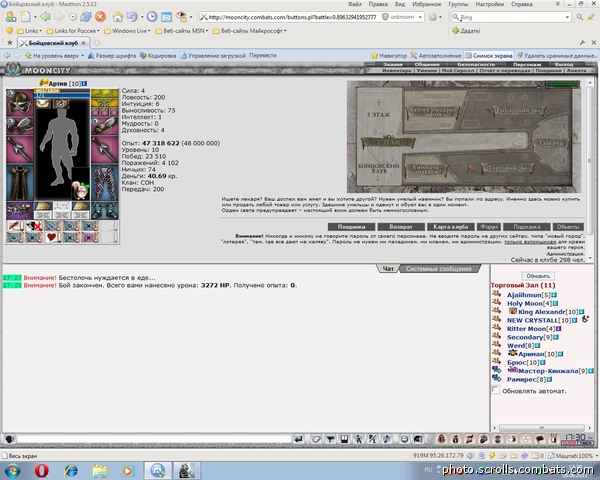This screenshot has height=480, width=600.
Task: Toggle the 'Обновлять автомат.' checkbox
Action: [496, 390]
